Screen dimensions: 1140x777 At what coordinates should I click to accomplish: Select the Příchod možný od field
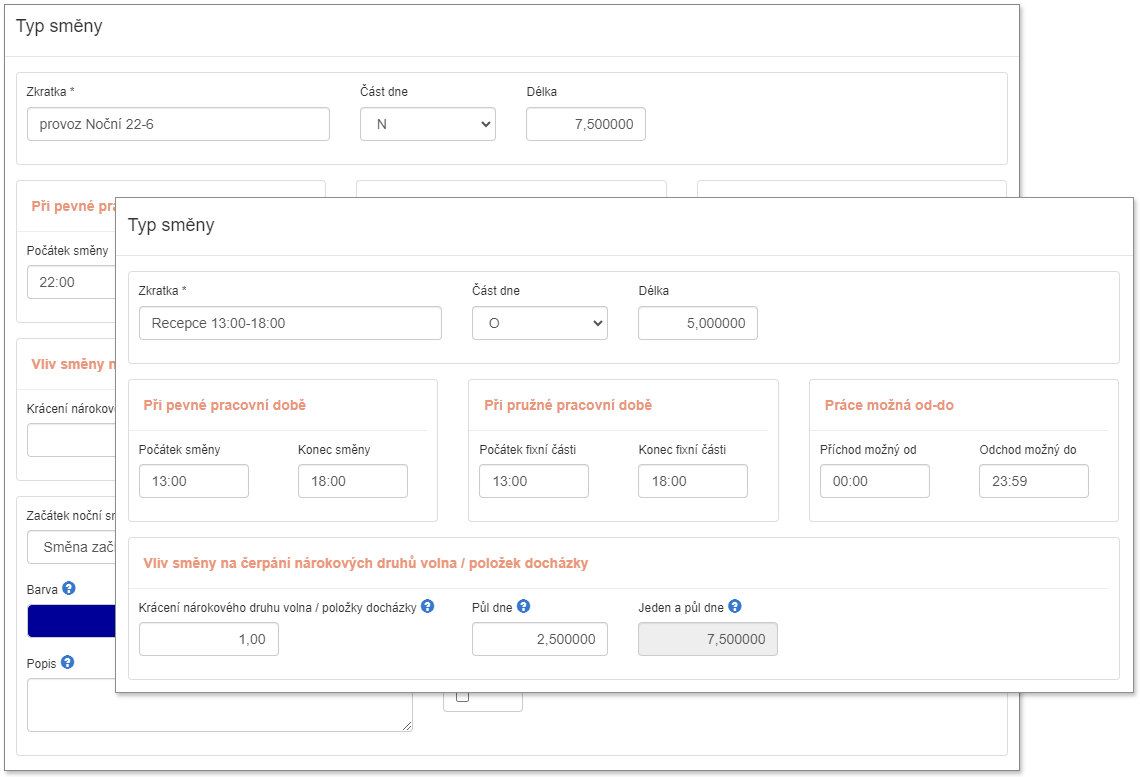(x=874, y=481)
